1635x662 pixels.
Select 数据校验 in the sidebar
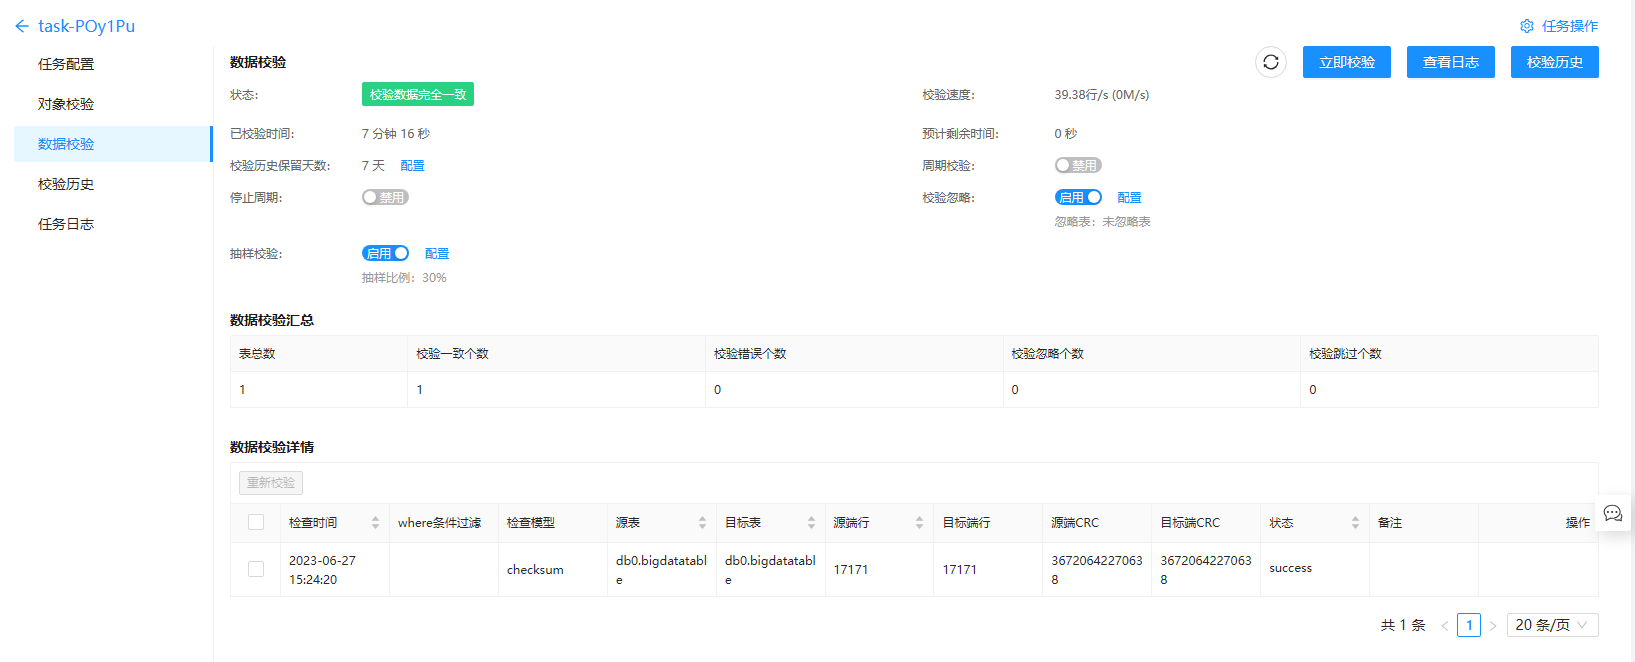point(113,144)
